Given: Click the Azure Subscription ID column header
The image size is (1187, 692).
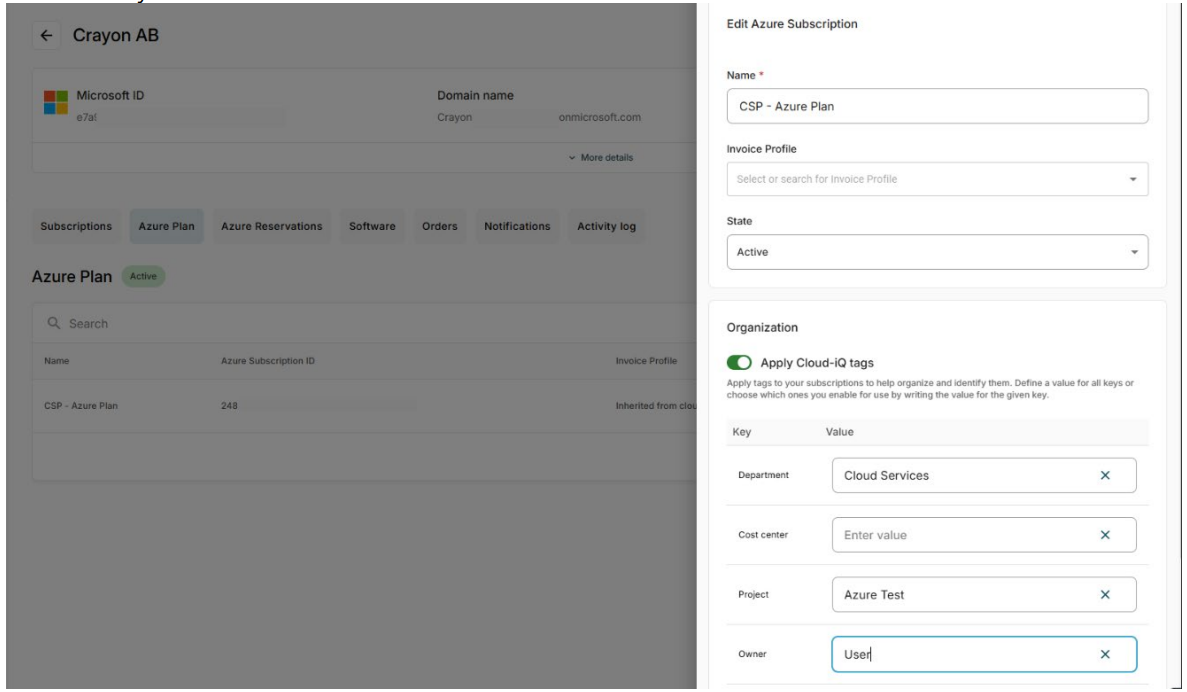Looking at the screenshot, I should click(x=268, y=361).
